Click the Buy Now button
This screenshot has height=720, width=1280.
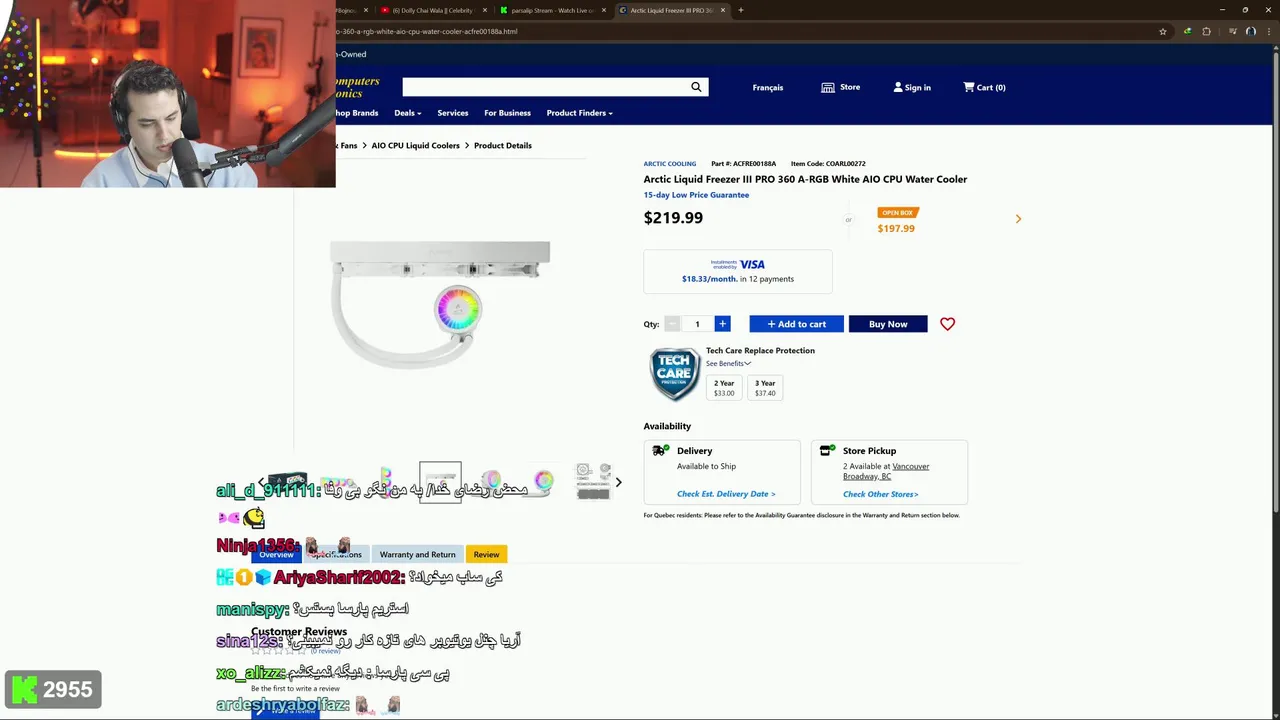pyautogui.click(x=888, y=324)
